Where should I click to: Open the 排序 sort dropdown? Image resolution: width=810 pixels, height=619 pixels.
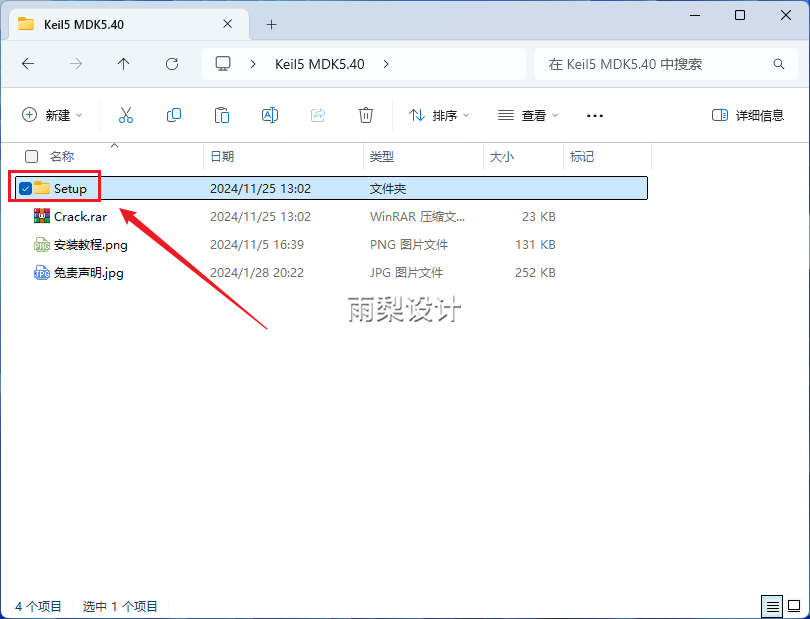(439, 115)
